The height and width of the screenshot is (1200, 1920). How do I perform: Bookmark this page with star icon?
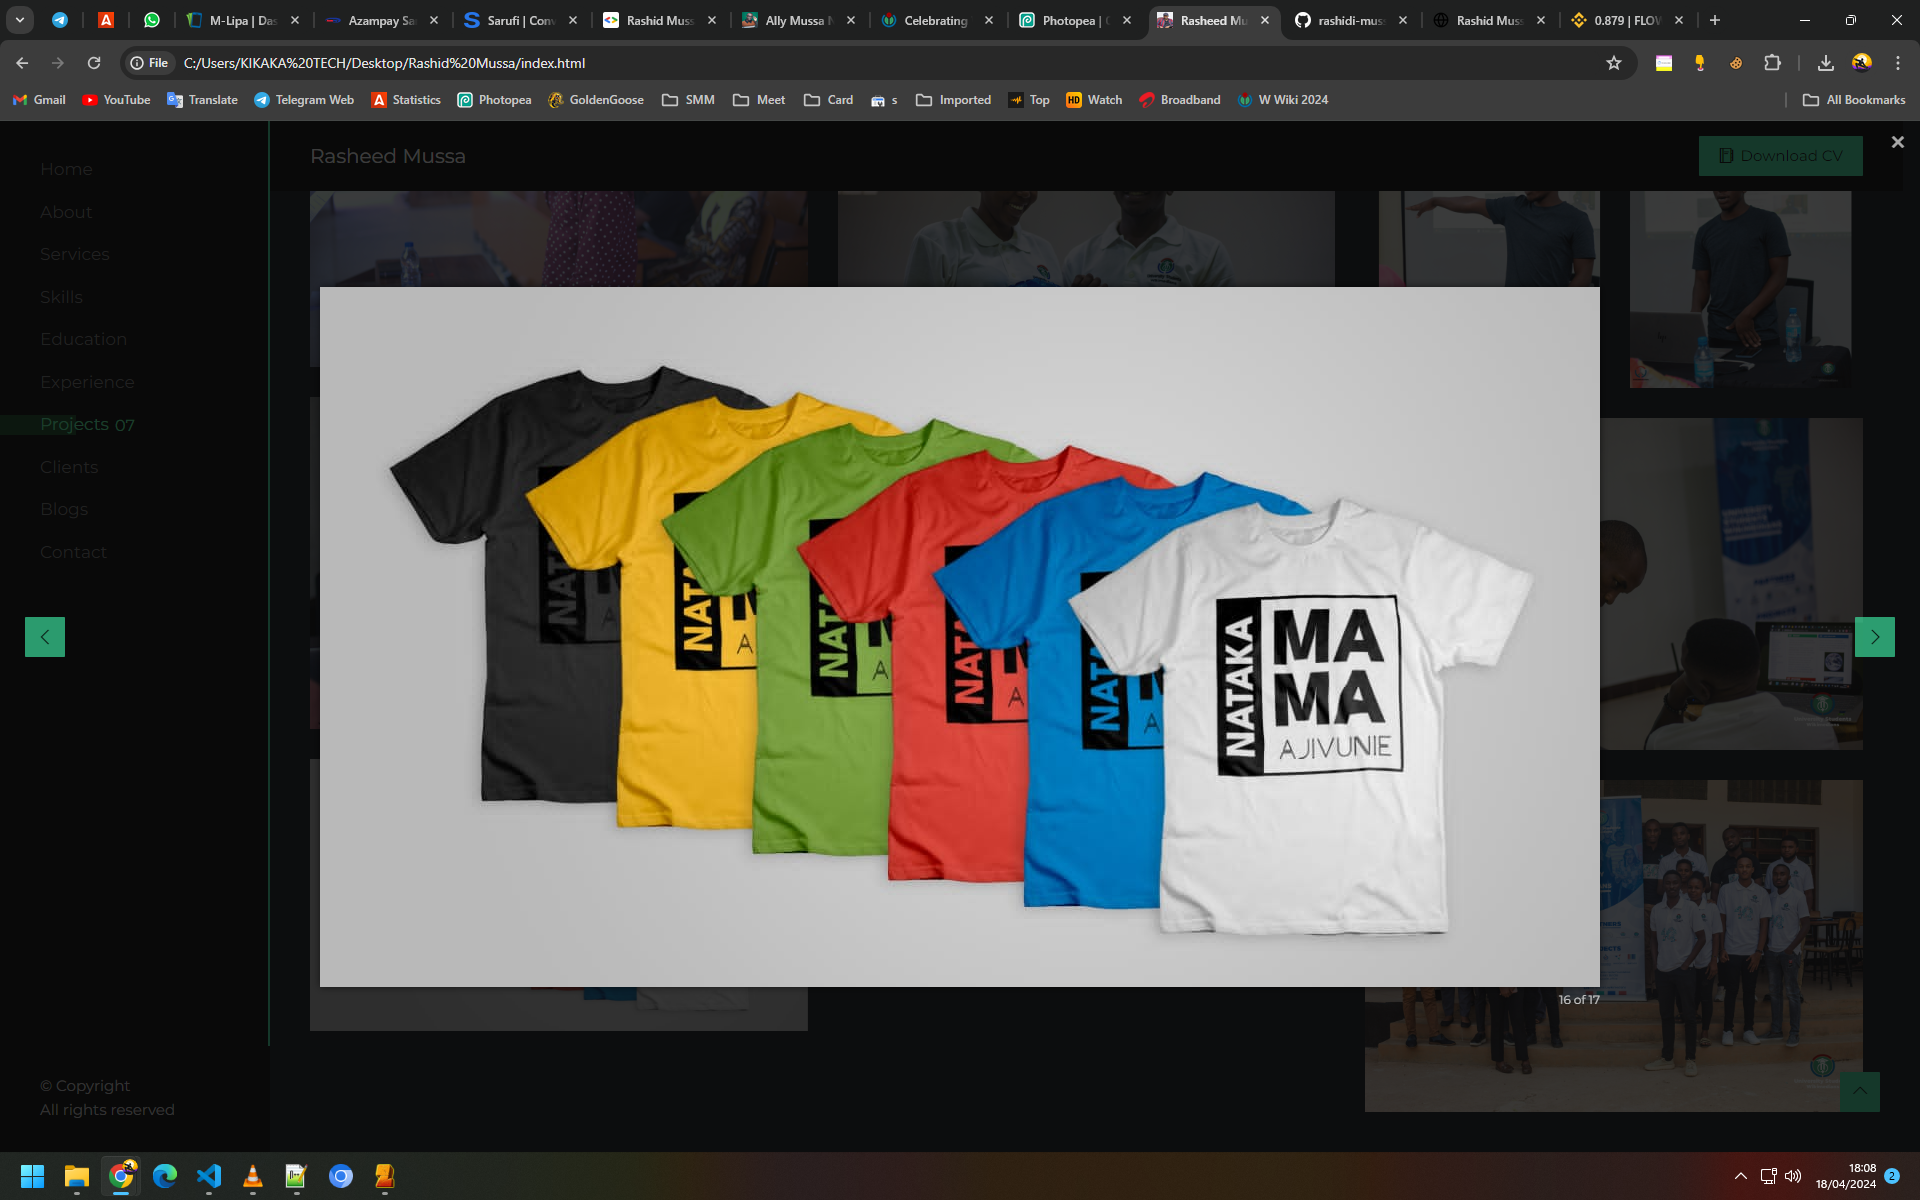point(1613,63)
